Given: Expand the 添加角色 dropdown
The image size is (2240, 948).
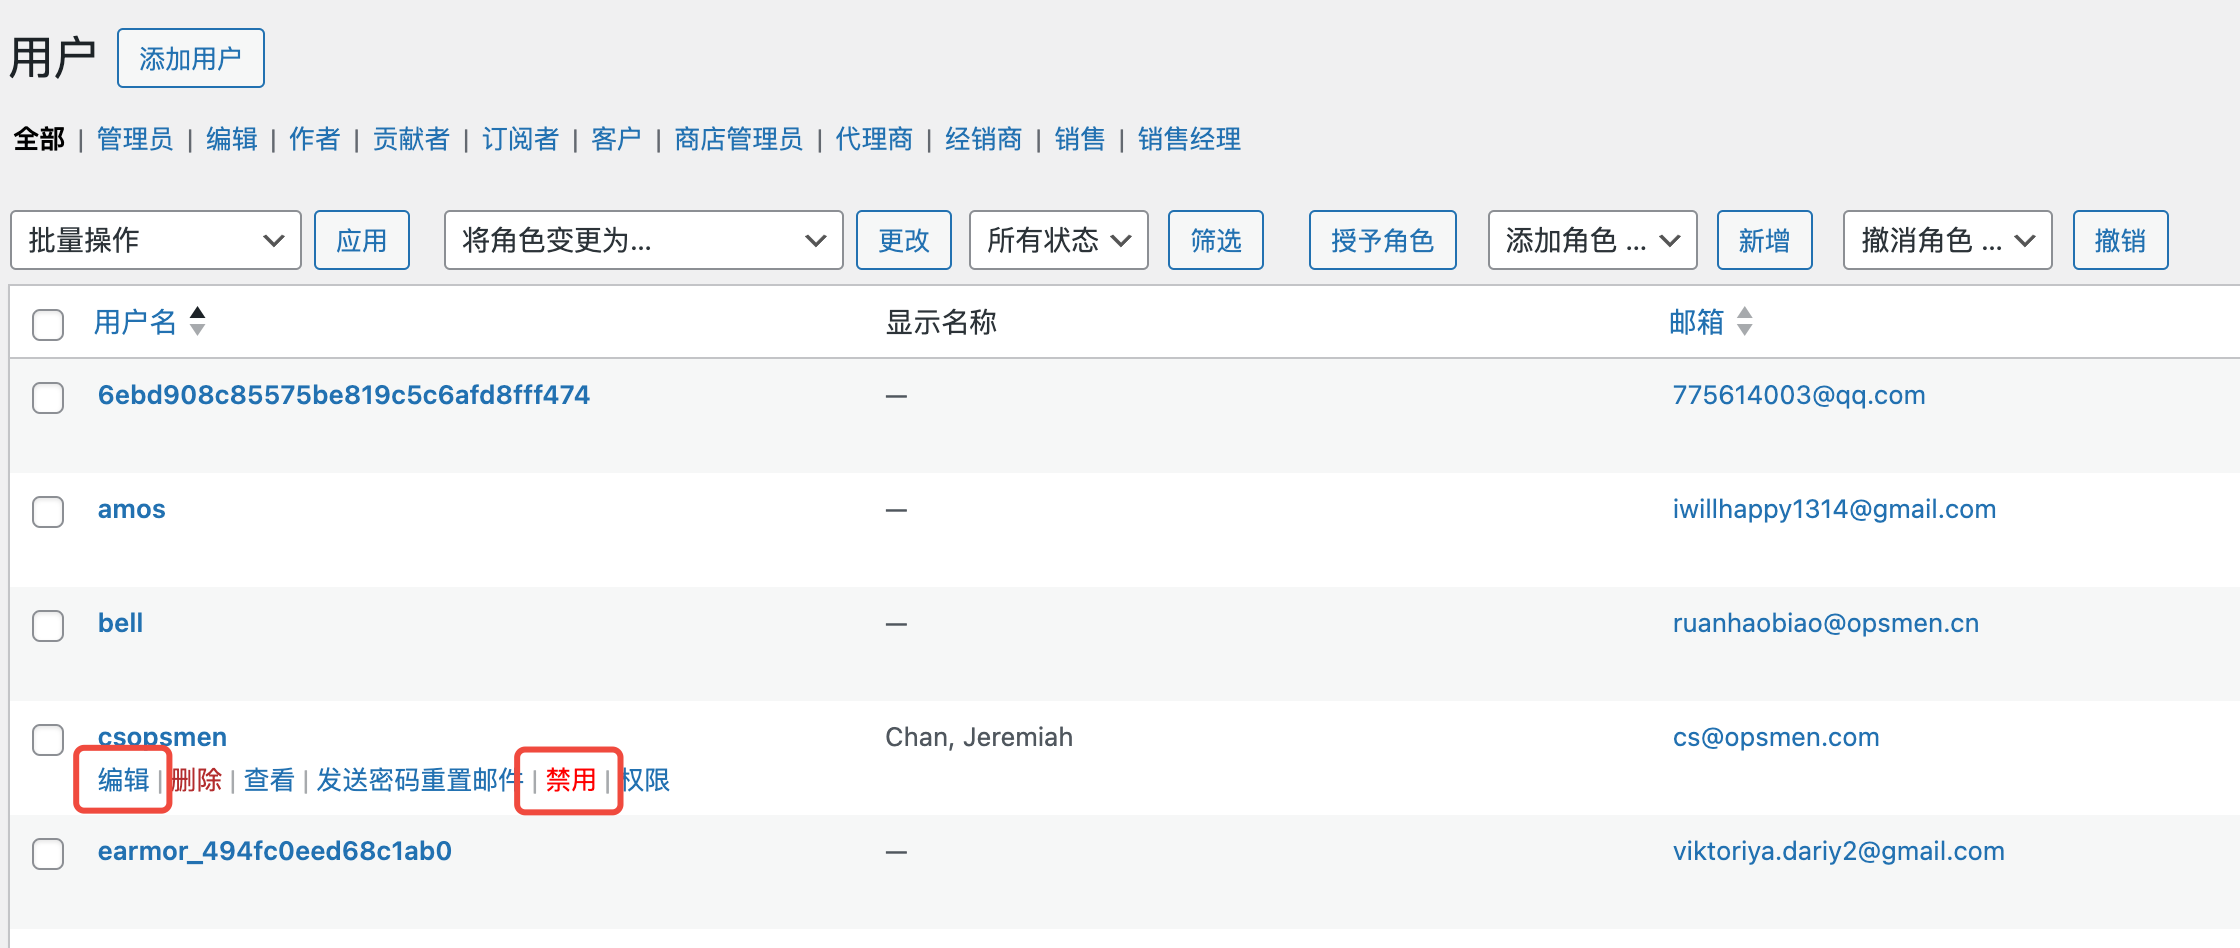Looking at the screenshot, I should coord(1592,240).
